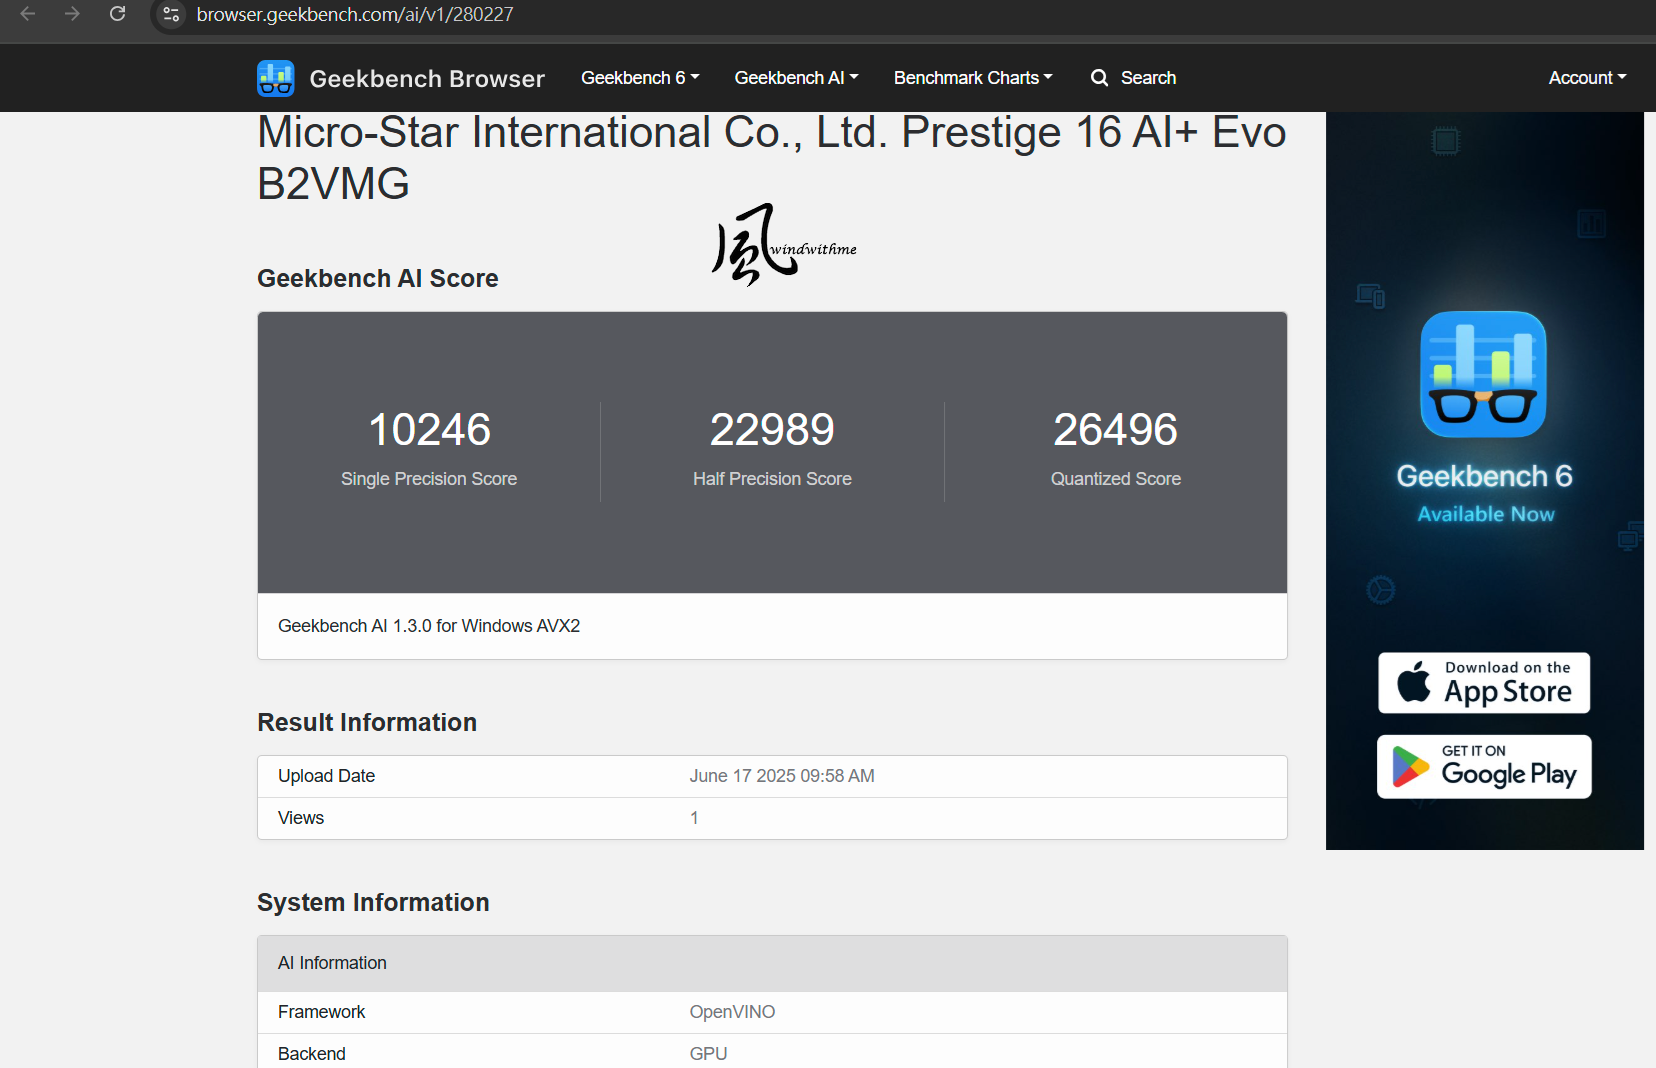Viewport: 1656px width, 1068px height.
Task: Click the Geekbench 6 Available Now text
Action: click(x=1485, y=493)
